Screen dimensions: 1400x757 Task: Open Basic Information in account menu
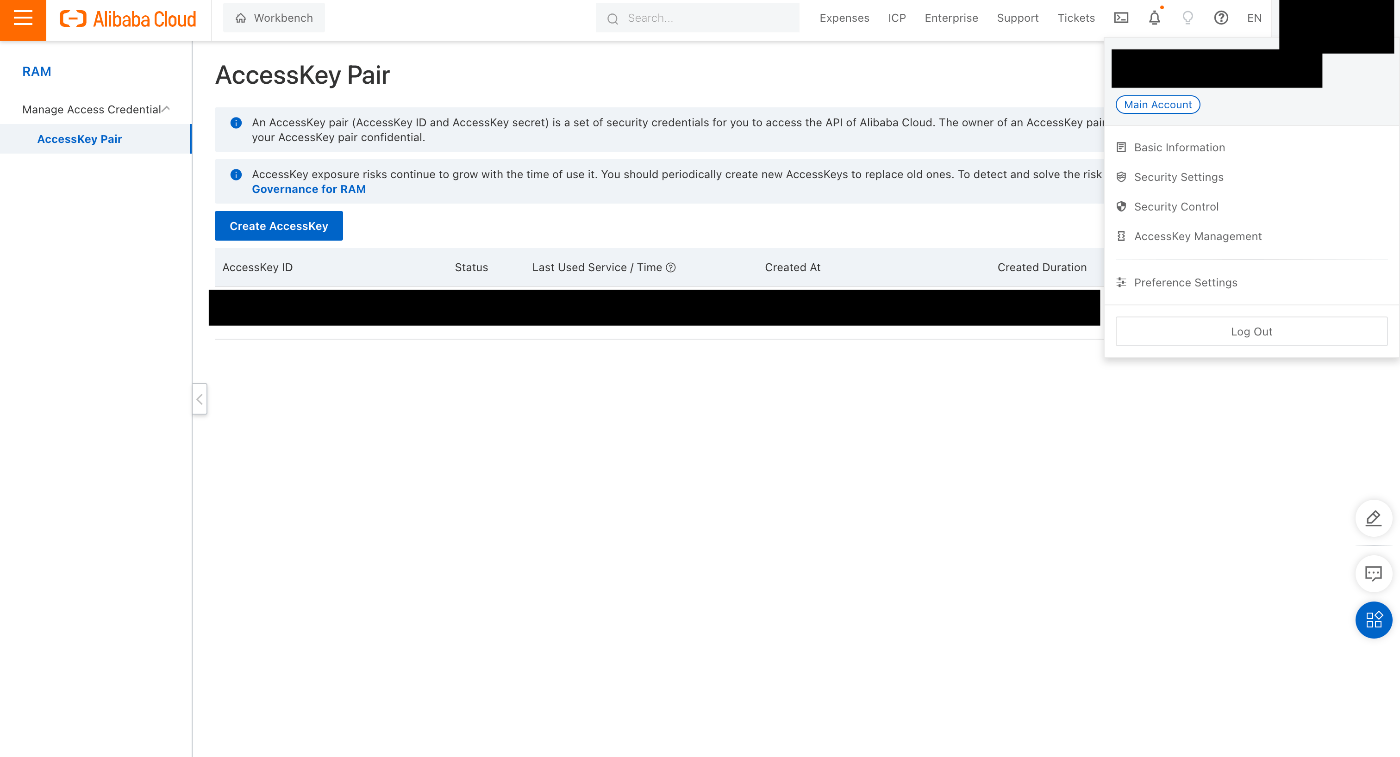point(1179,147)
